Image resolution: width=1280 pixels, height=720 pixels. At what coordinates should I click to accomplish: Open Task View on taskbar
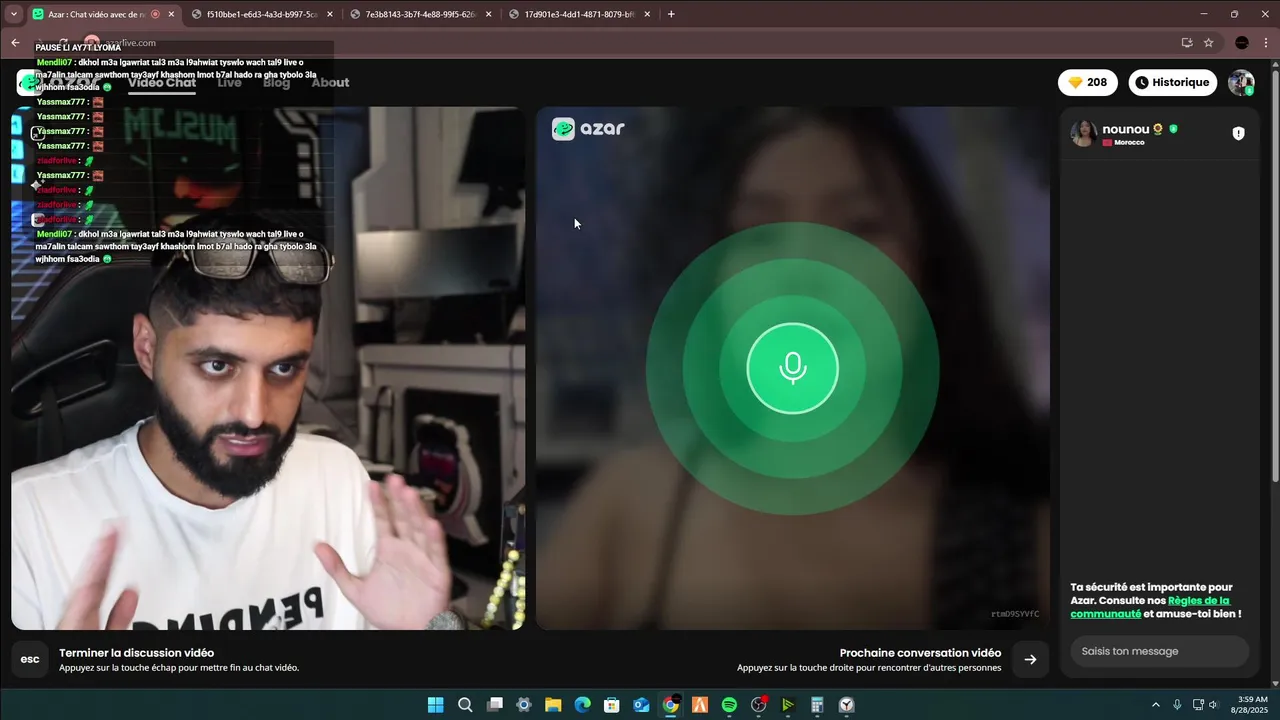click(x=494, y=705)
